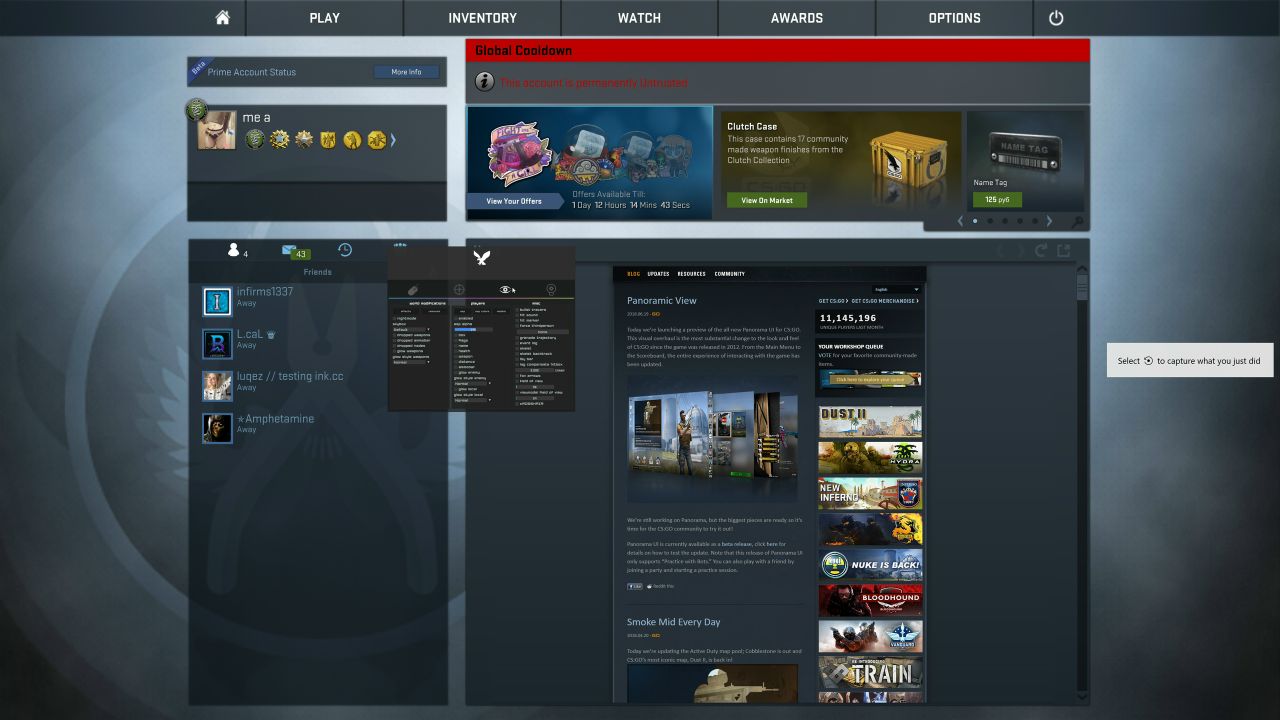This screenshot has height=720, width=1280.
Task: Open the English language dropdown on blog
Action: pyautogui.click(x=896, y=290)
